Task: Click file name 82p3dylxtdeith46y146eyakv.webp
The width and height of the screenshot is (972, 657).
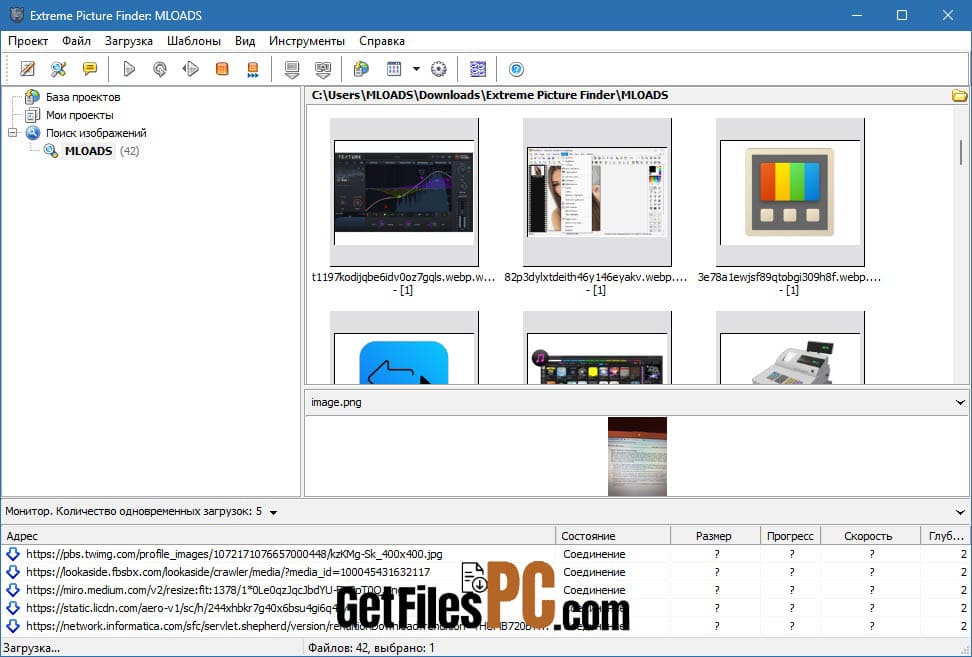Action: [x=596, y=277]
